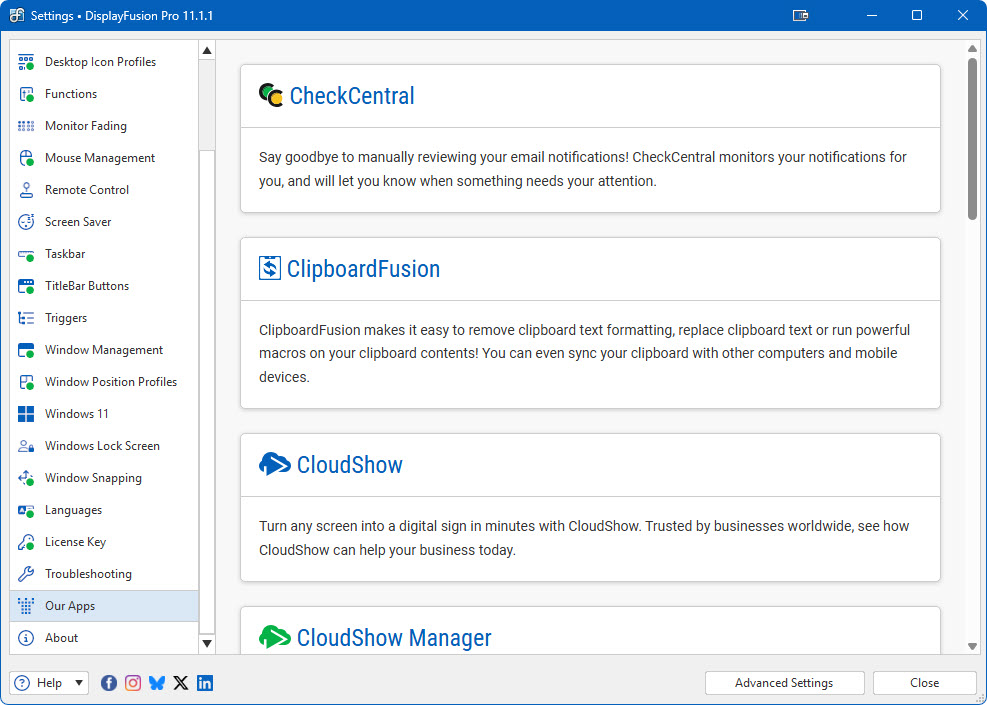Image resolution: width=987 pixels, height=705 pixels.
Task: Click the Facebook icon in the footer
Action: [109, 683]
